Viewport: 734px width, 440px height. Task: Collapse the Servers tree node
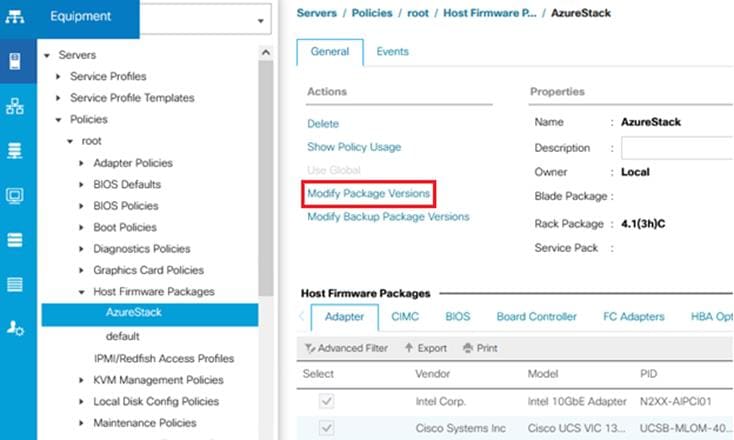coord(47,56)
